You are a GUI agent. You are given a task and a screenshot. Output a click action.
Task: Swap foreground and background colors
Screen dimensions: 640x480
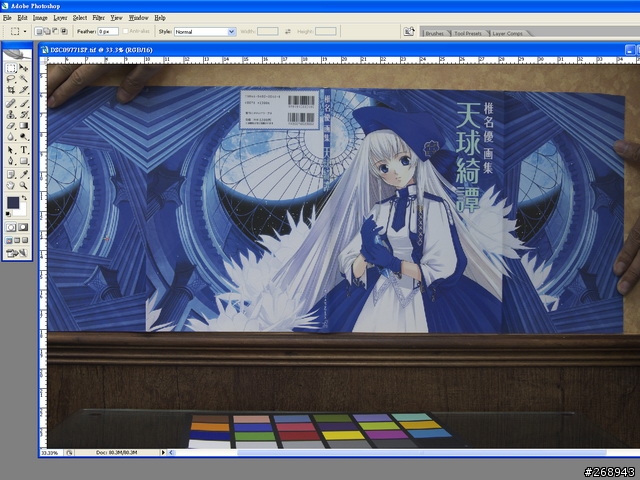point(24,198)
